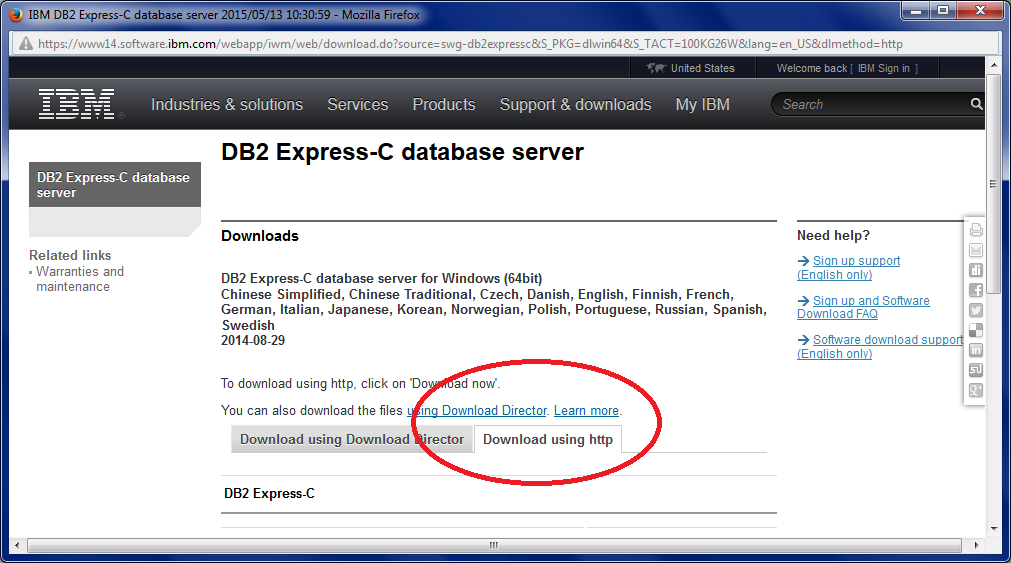Click the vertical scrollbar up arrow
Viewport: 1011px width, 563px height.
pos(994,65)
